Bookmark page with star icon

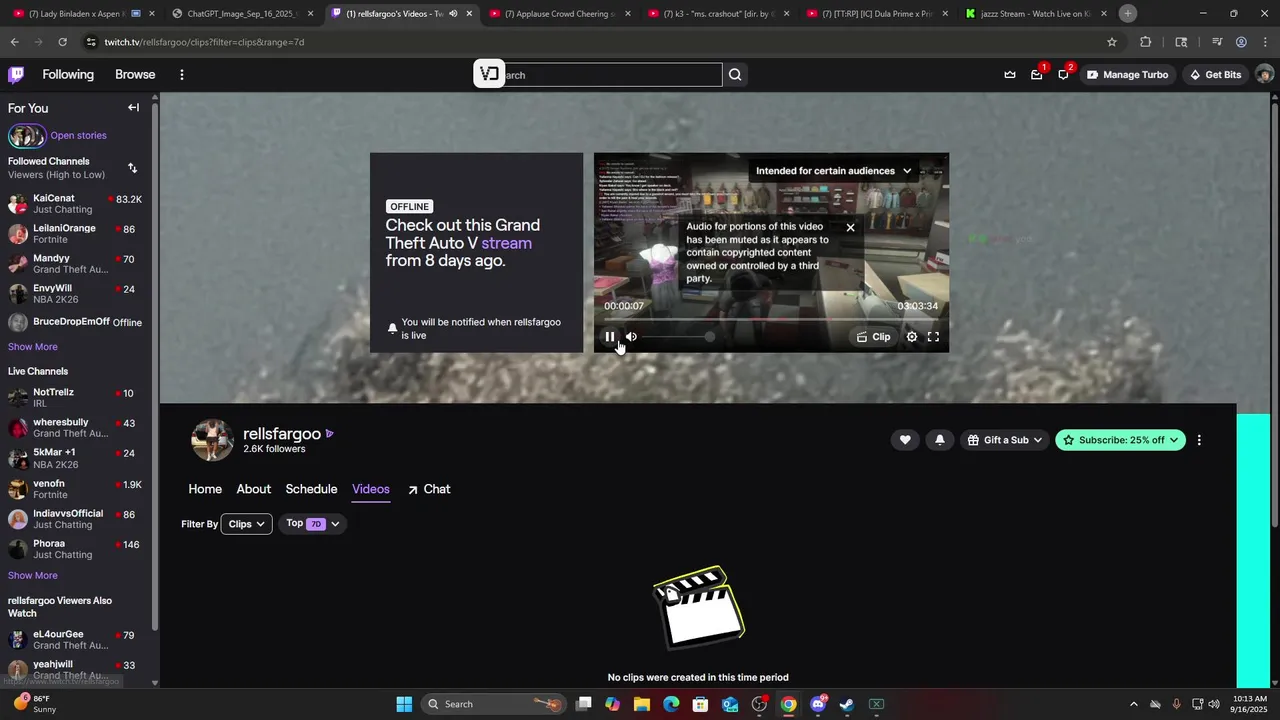click(1111, 42)
